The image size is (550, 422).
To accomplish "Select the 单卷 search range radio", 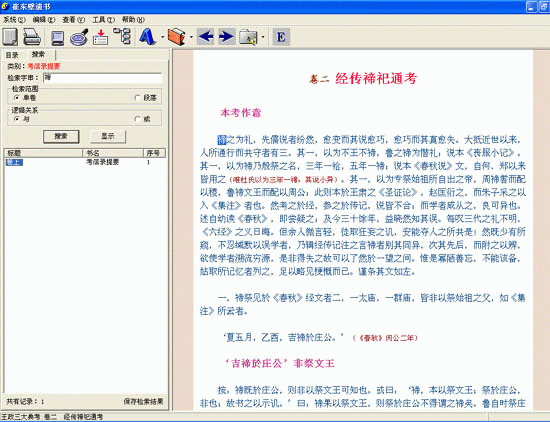I will pyautogui.click(x=16, y=98).
